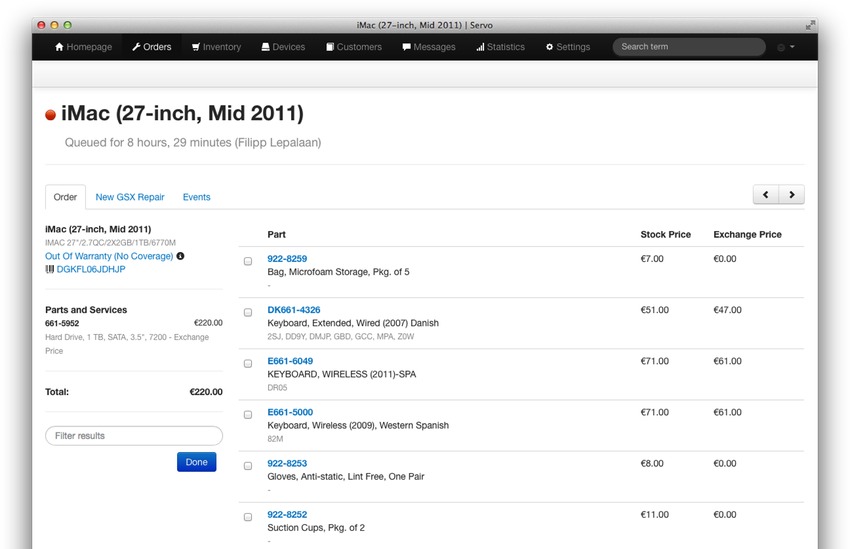The height and width of the screenshot is (549, 850).
Task: Click part number 661-5952 in Parts and Services
Action: coord(62,323)
